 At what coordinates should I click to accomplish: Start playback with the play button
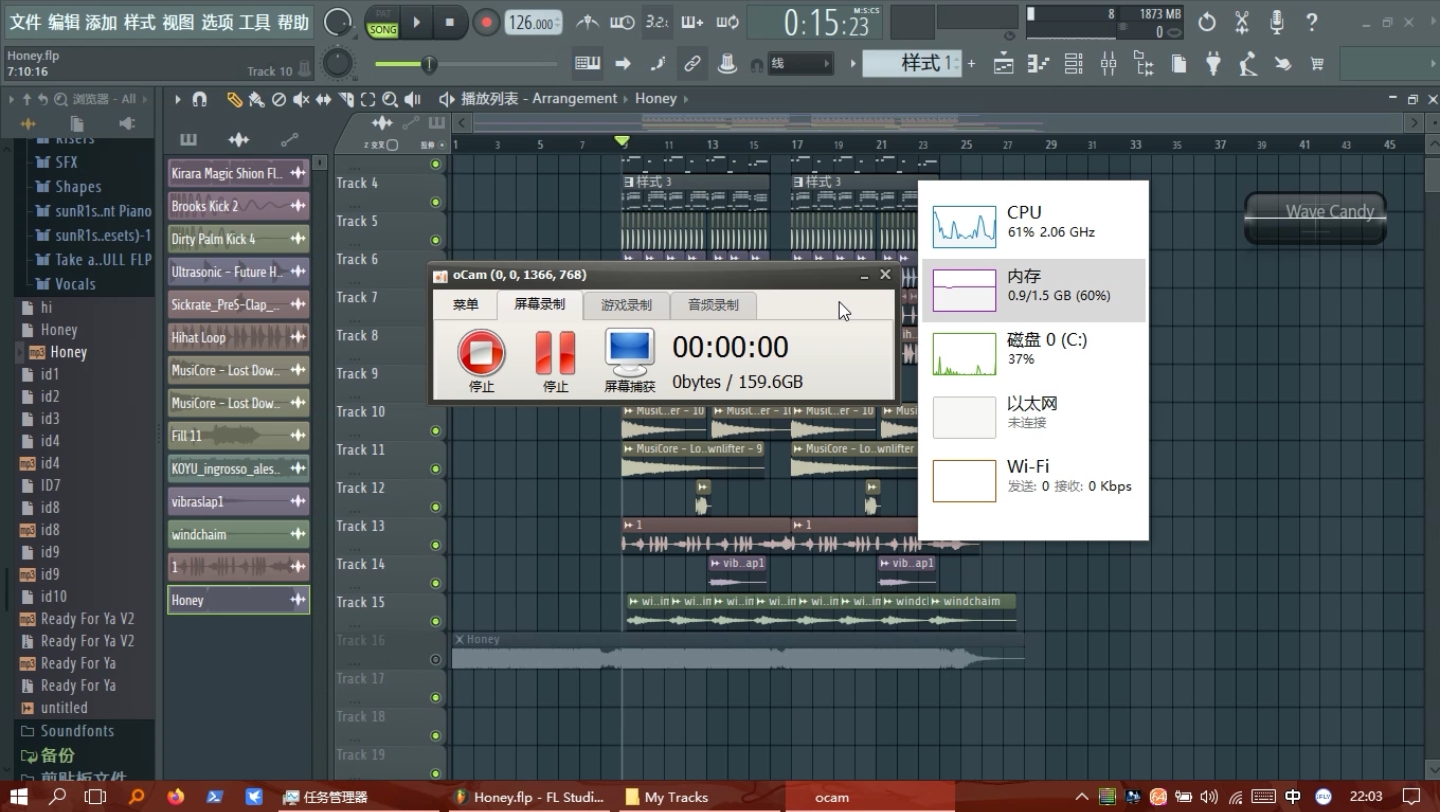point(417,22)
